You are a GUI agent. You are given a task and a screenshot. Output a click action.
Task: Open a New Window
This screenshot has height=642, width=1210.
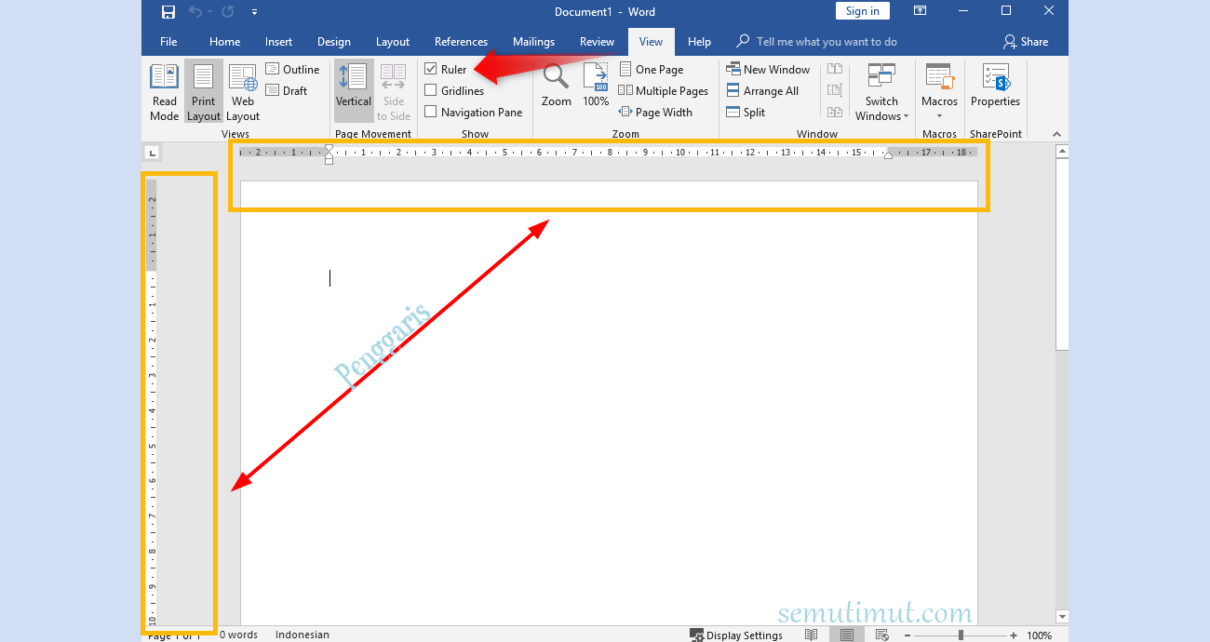768,69
